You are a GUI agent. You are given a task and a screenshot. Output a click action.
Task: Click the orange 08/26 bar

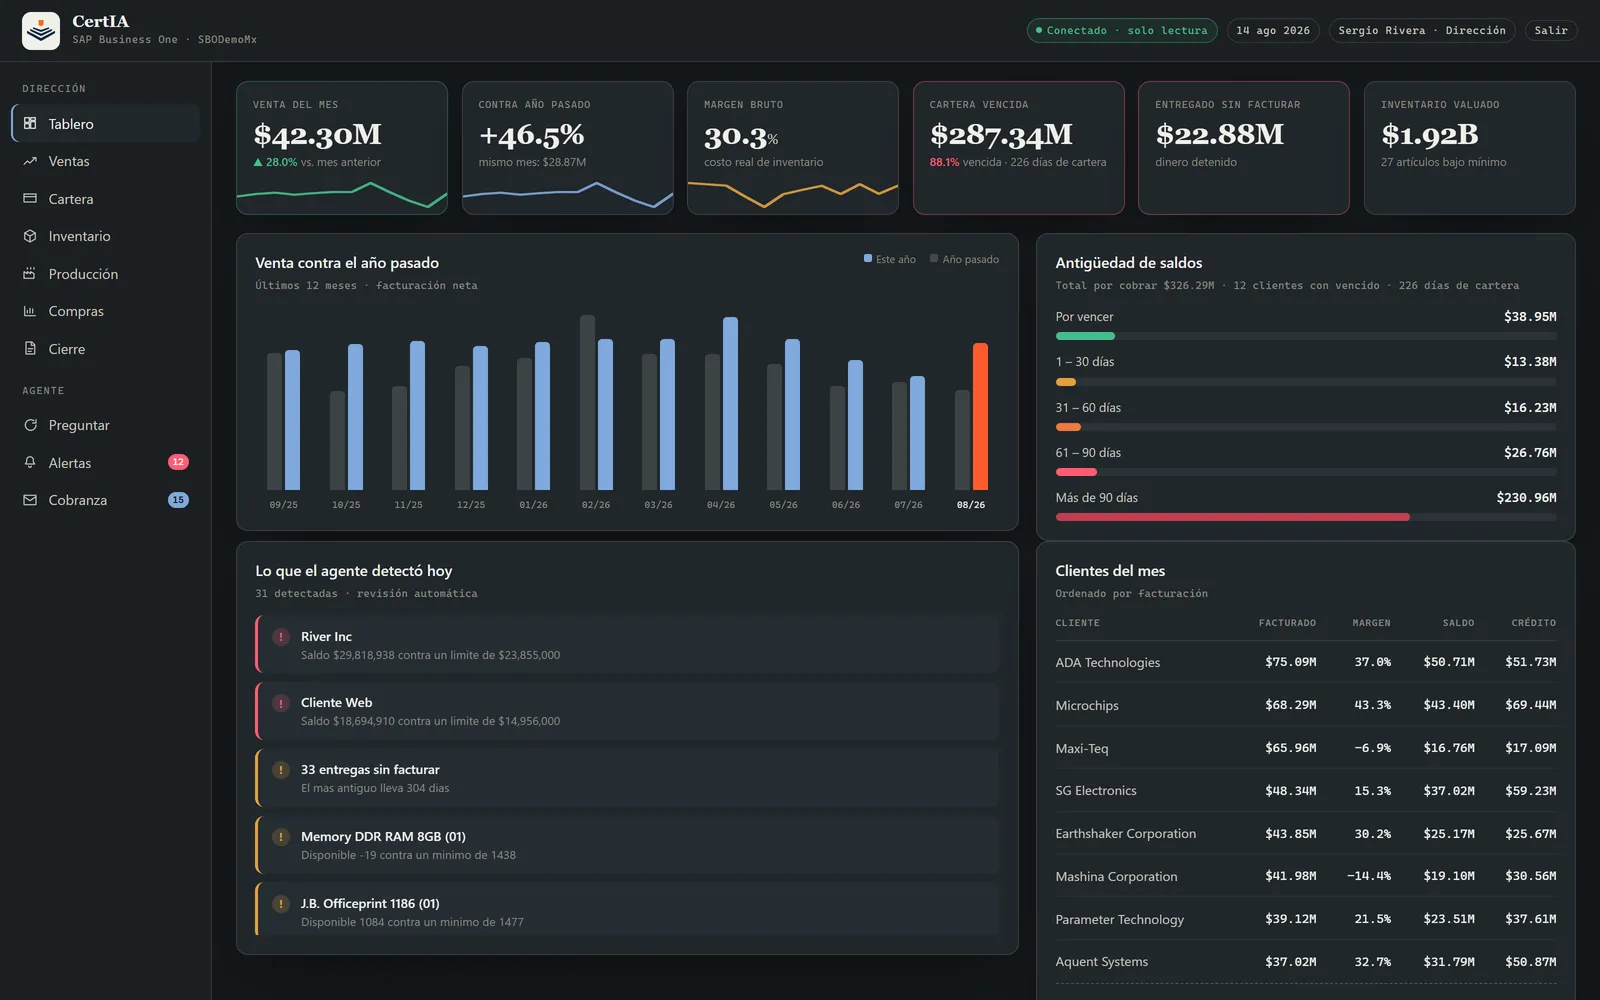pos(980,416)
